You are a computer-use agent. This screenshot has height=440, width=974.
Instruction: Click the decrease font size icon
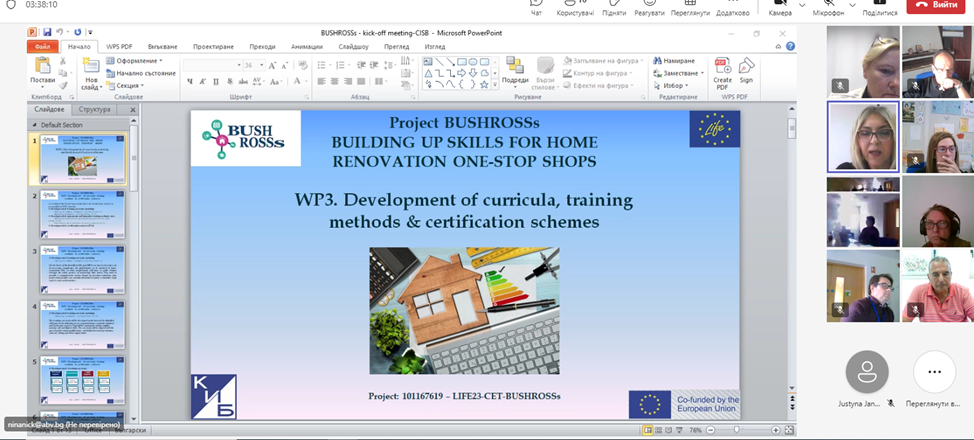(284, 65)
